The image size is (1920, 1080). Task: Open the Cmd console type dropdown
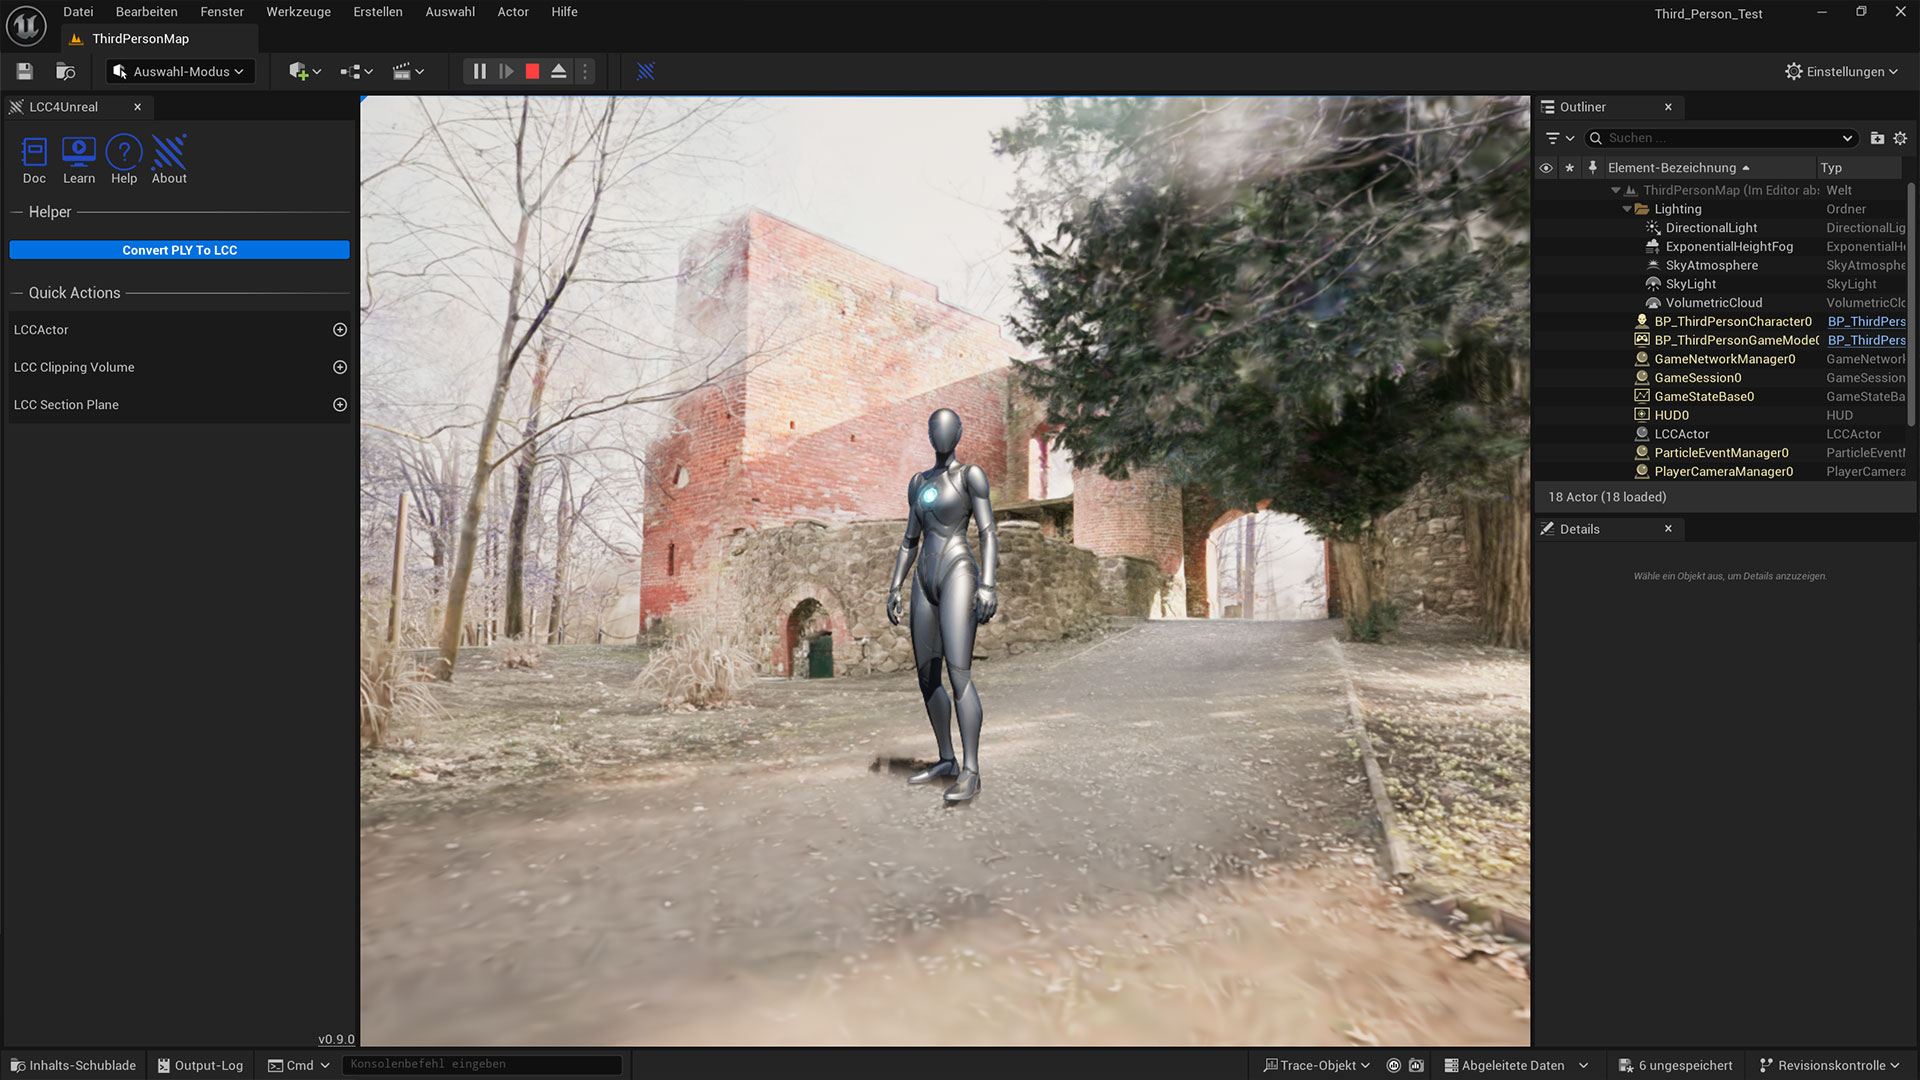(298, 1065)
